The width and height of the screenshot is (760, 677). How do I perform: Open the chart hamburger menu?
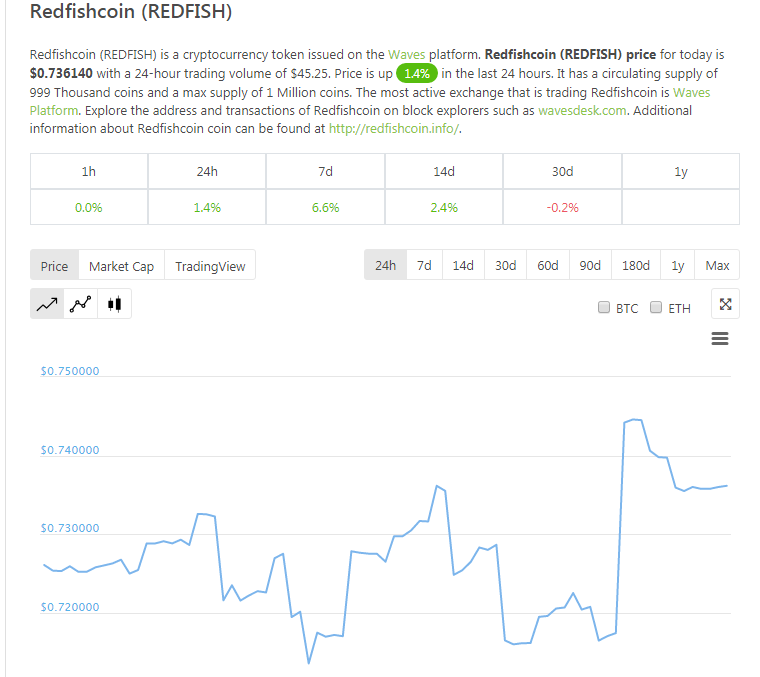(x=720, y=338)
